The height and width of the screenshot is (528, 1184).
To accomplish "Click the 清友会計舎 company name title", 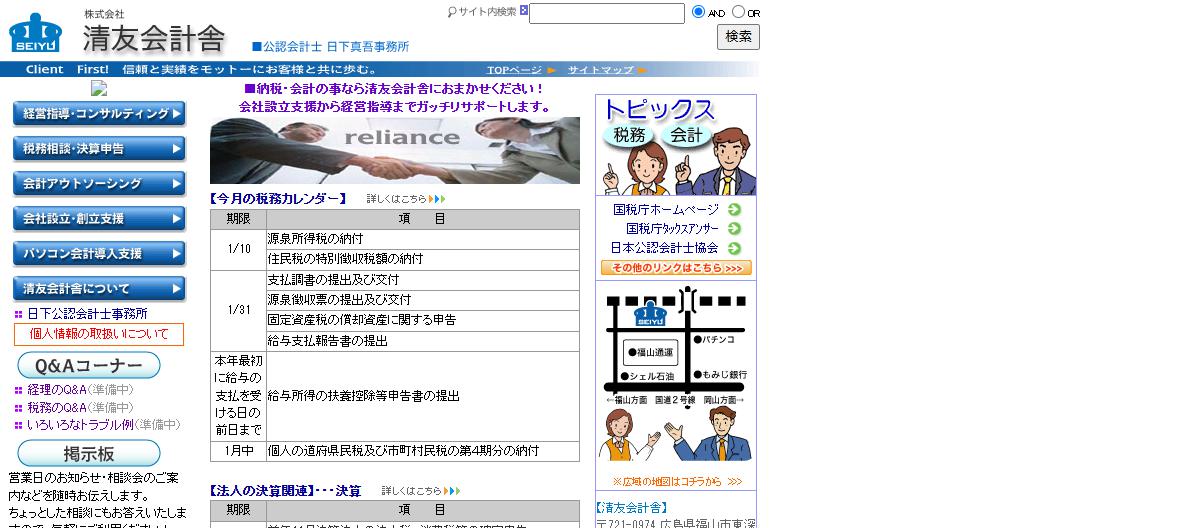I will click(x=154, y=39).
